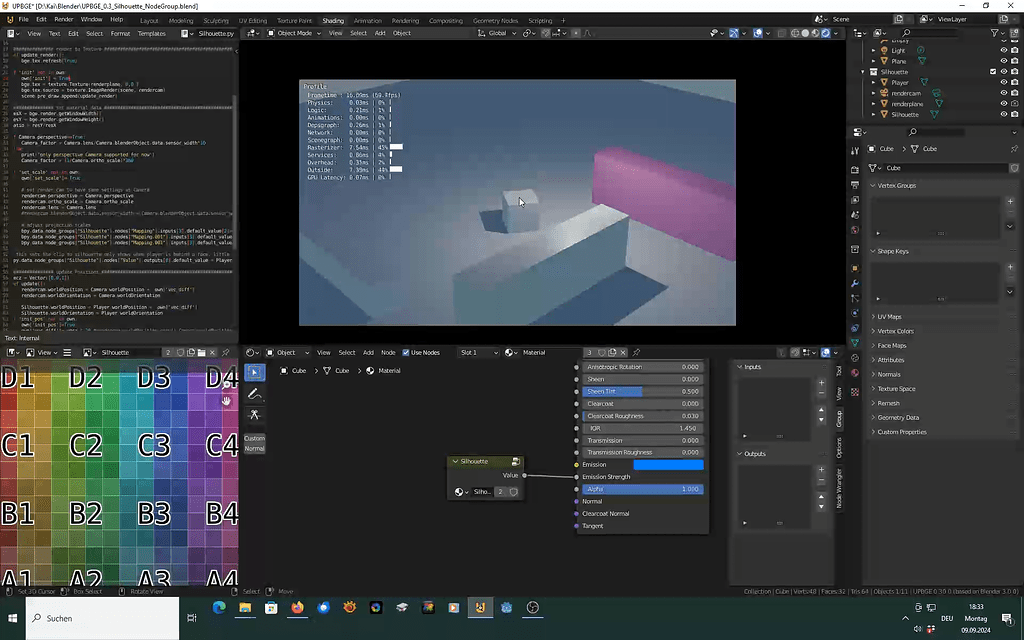Viewport: 1024px width, 640px height.
Task: Add Vertex Group with the plus button
Action: pos(1010,201)
